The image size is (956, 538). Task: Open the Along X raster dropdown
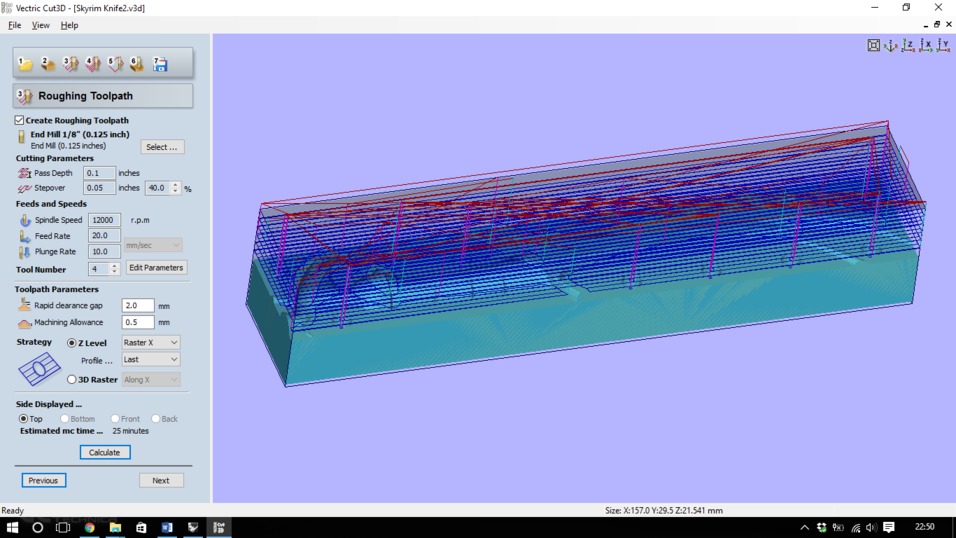point(151,379)
